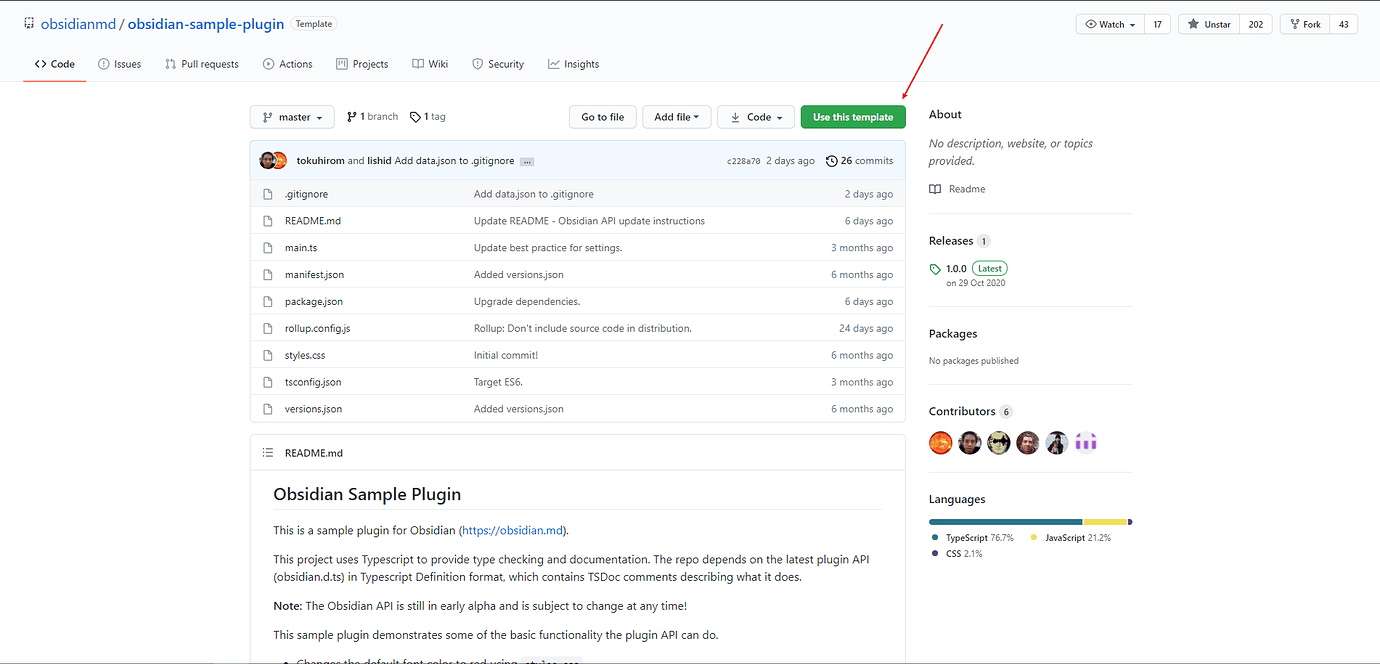This screenshot has height=664, width=1380.
Task: Open the manifest.json file
Action: point(314,275)
